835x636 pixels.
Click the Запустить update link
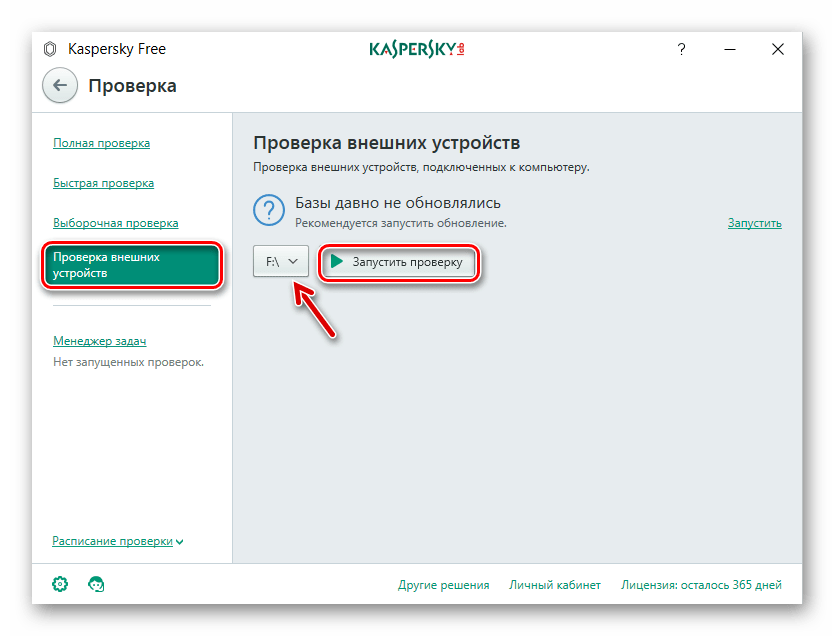click(x=754, y=223)
